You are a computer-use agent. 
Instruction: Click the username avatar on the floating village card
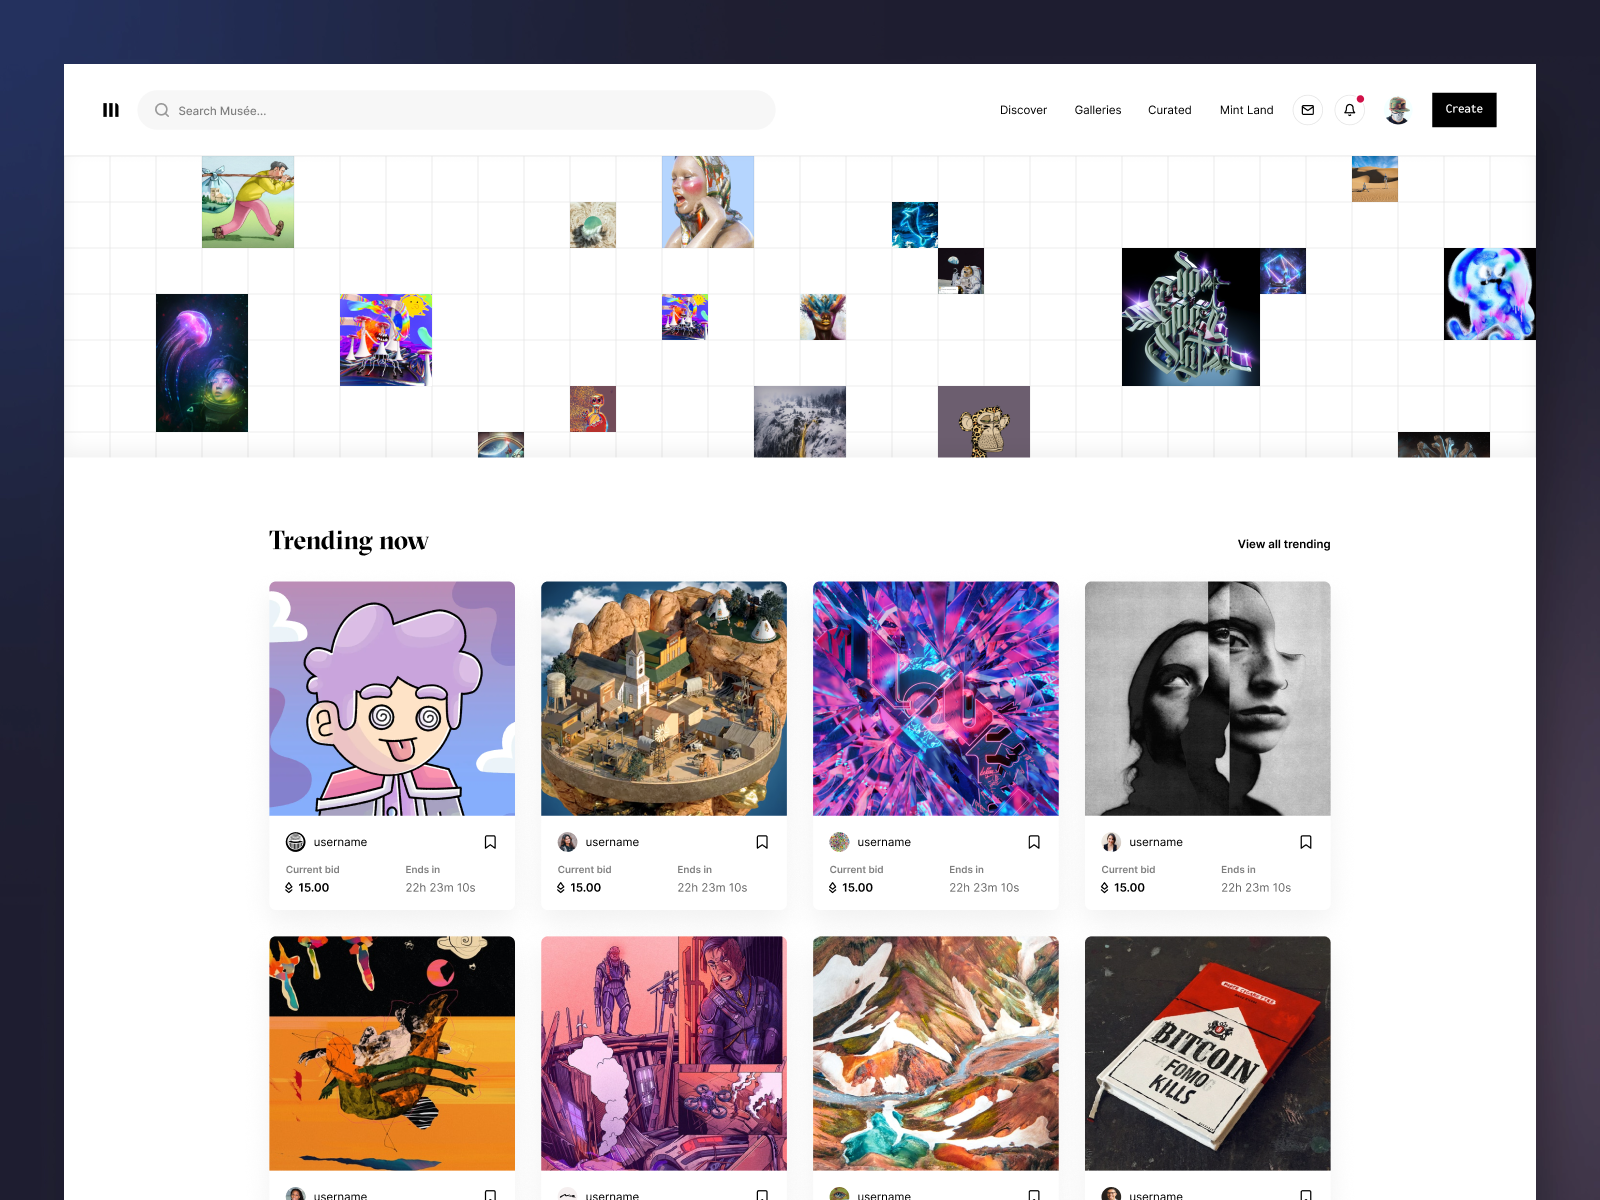click(567, 842)
